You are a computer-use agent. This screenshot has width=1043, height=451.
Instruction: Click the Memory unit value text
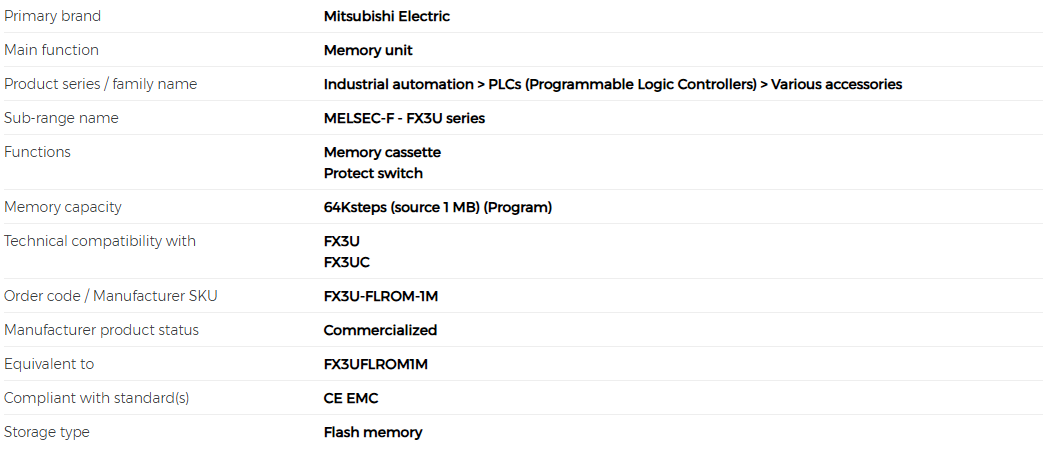(367, 50)
